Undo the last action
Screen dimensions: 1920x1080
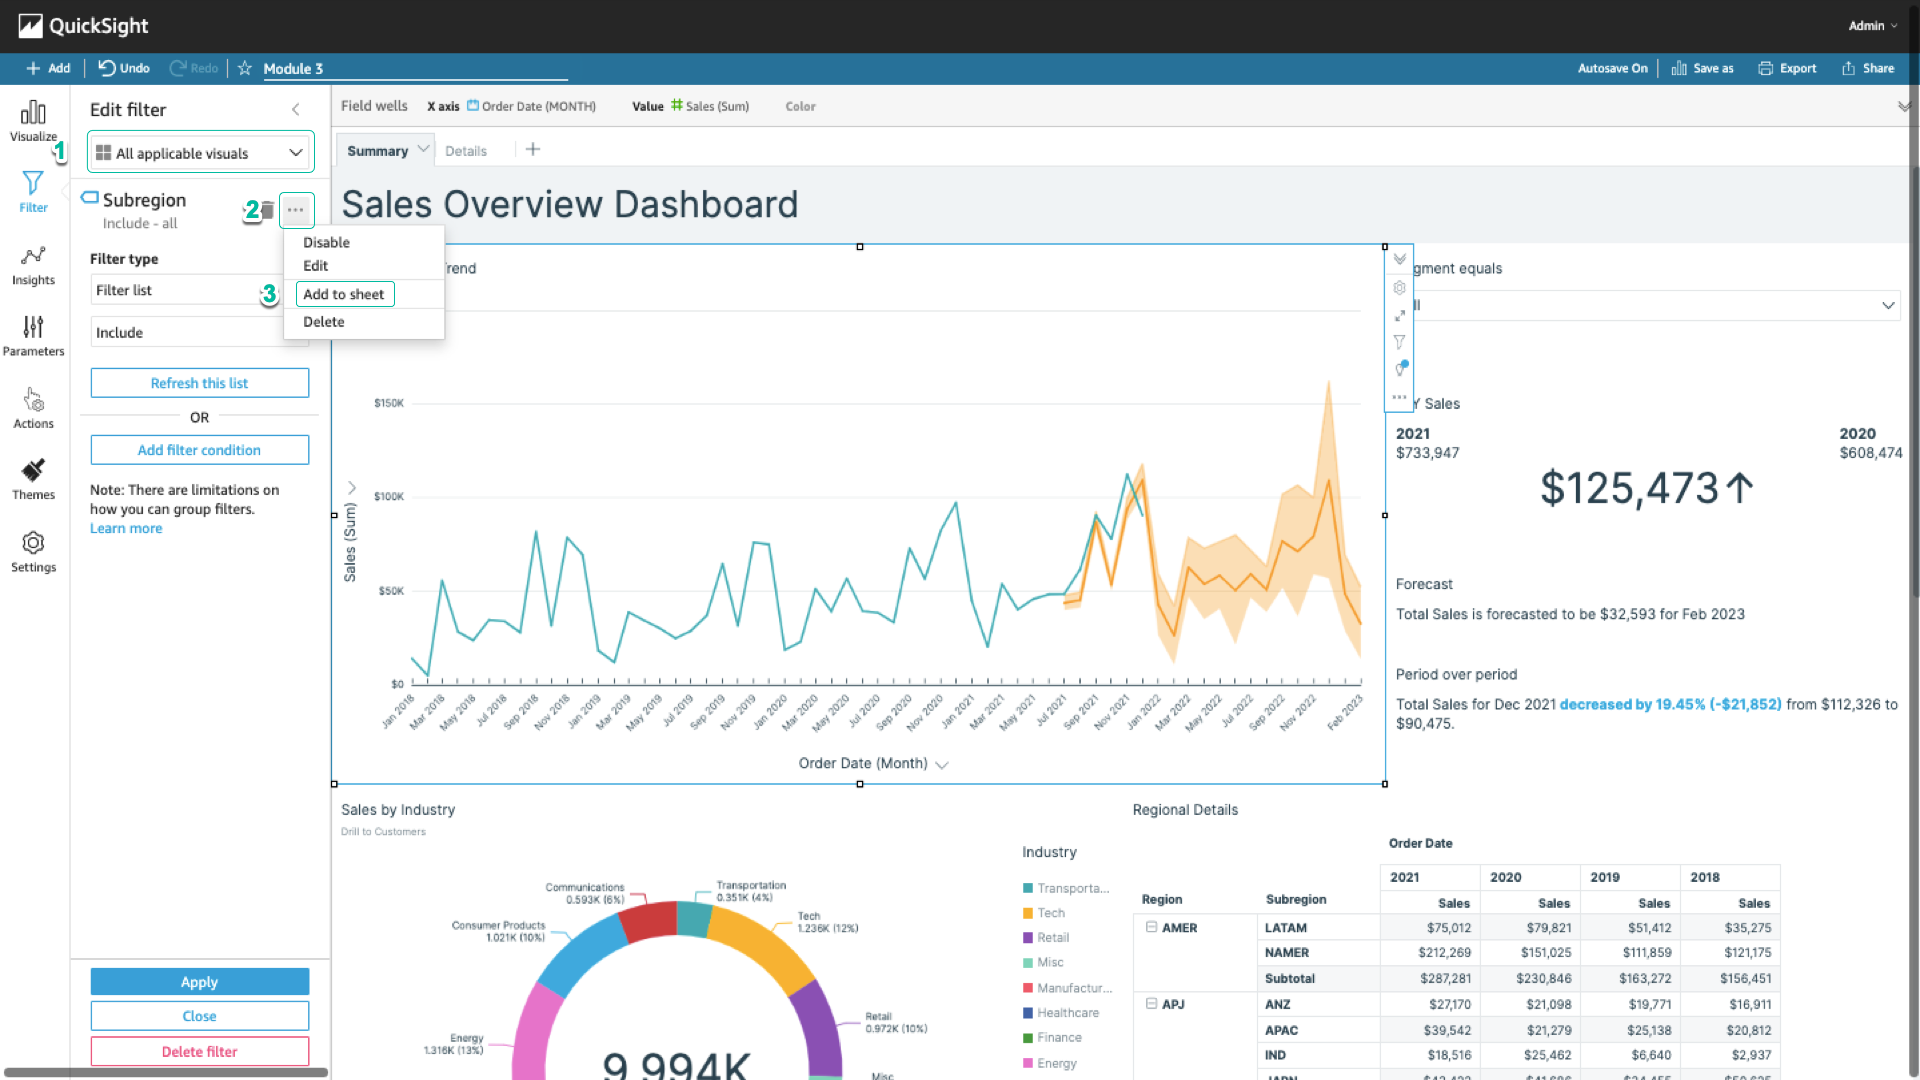point(124,68)
